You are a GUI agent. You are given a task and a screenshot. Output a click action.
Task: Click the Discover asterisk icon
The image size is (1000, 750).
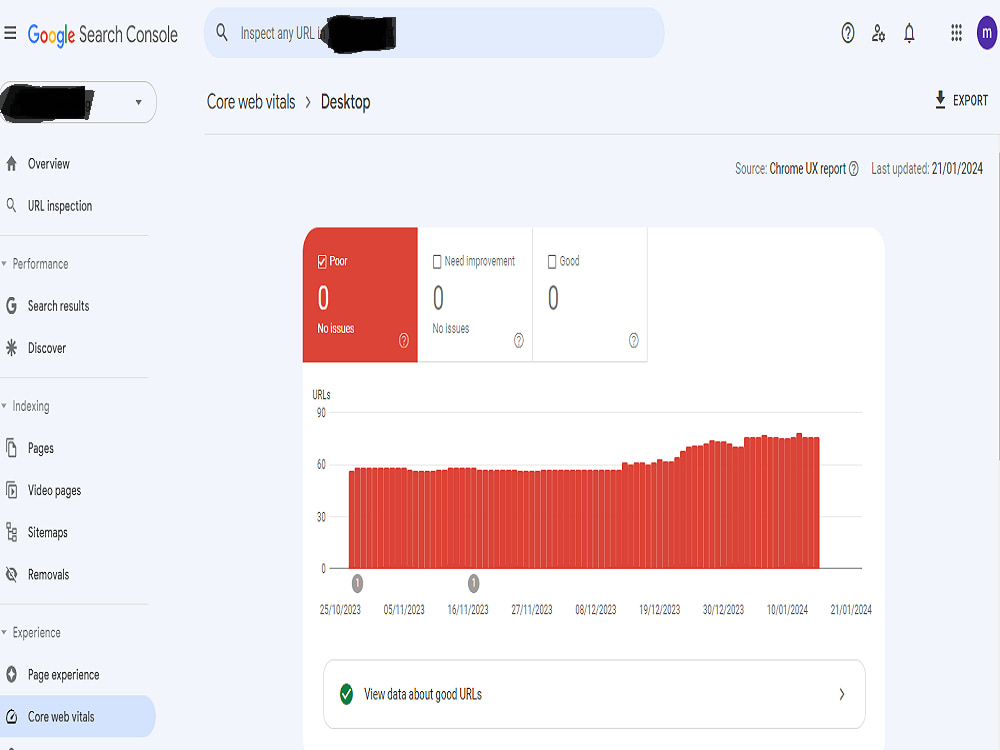[x=11, y=348]
